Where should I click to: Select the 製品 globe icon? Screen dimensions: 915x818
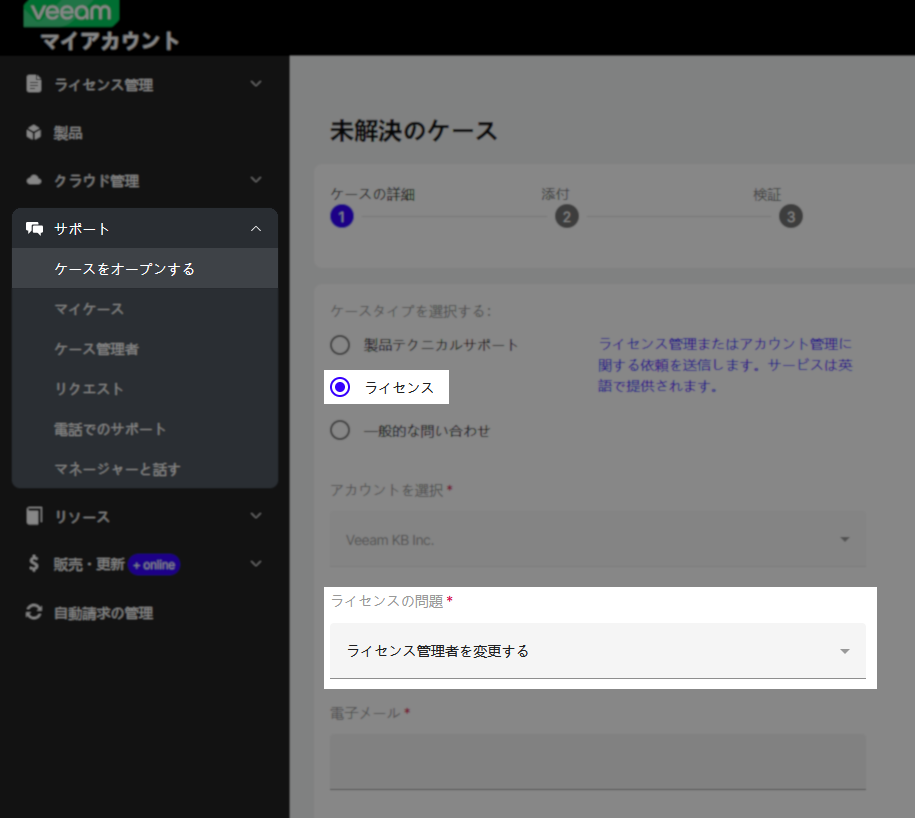point(32,132)
